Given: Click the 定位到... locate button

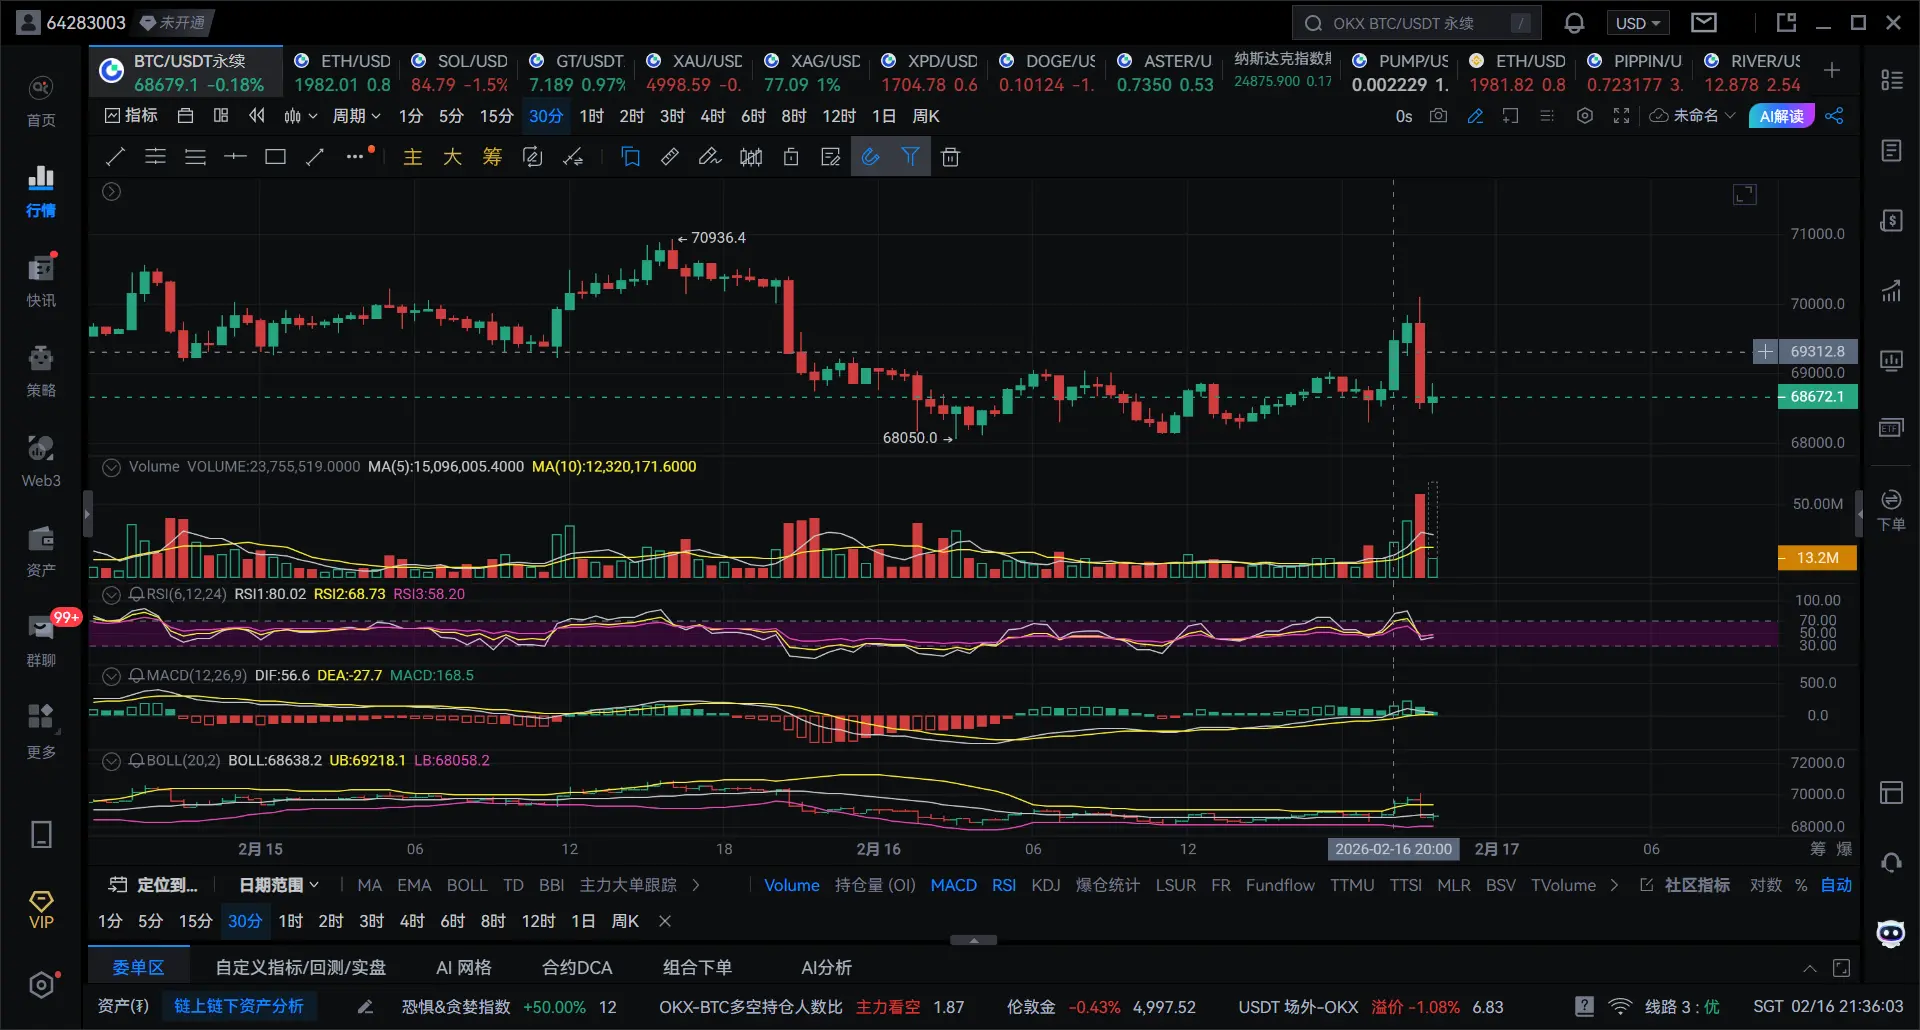Looking at the screenshot, I should click(x=153, y=885).
